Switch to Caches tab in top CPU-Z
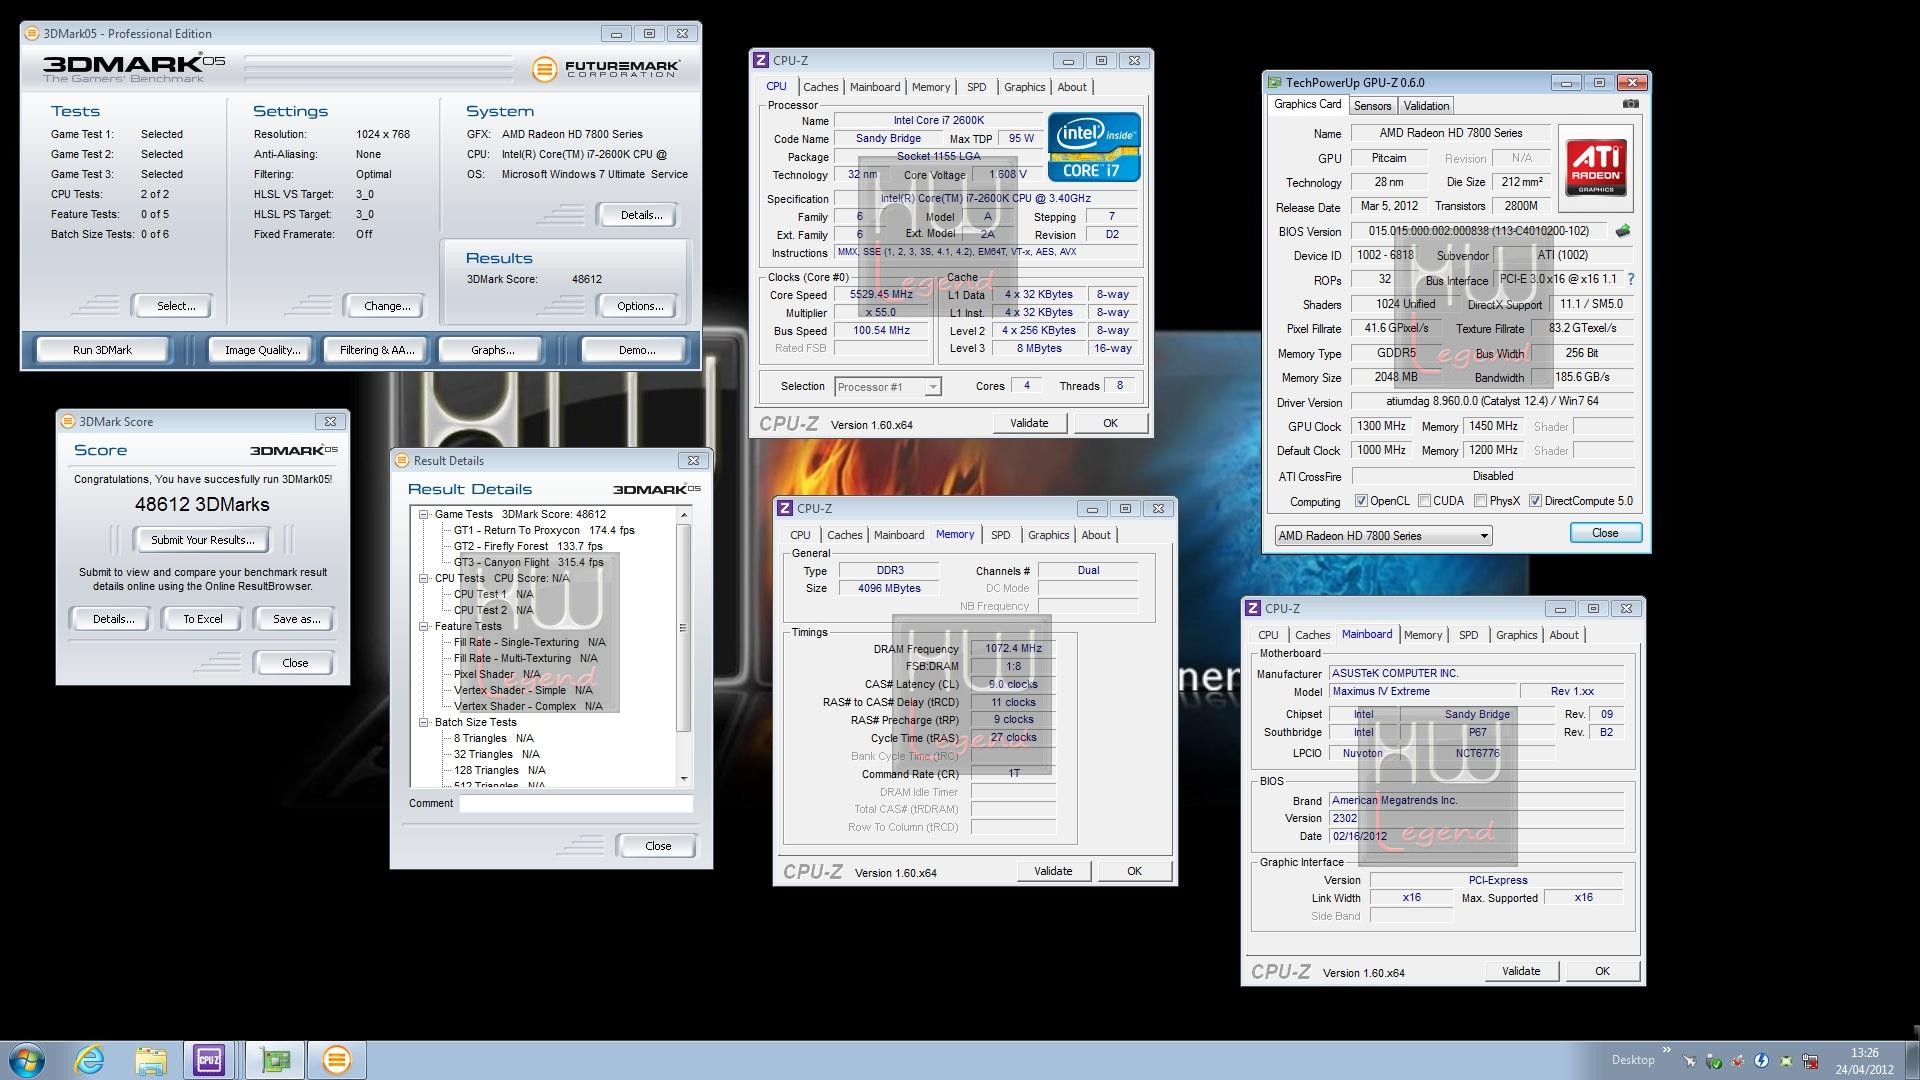 tap(820, 87)
